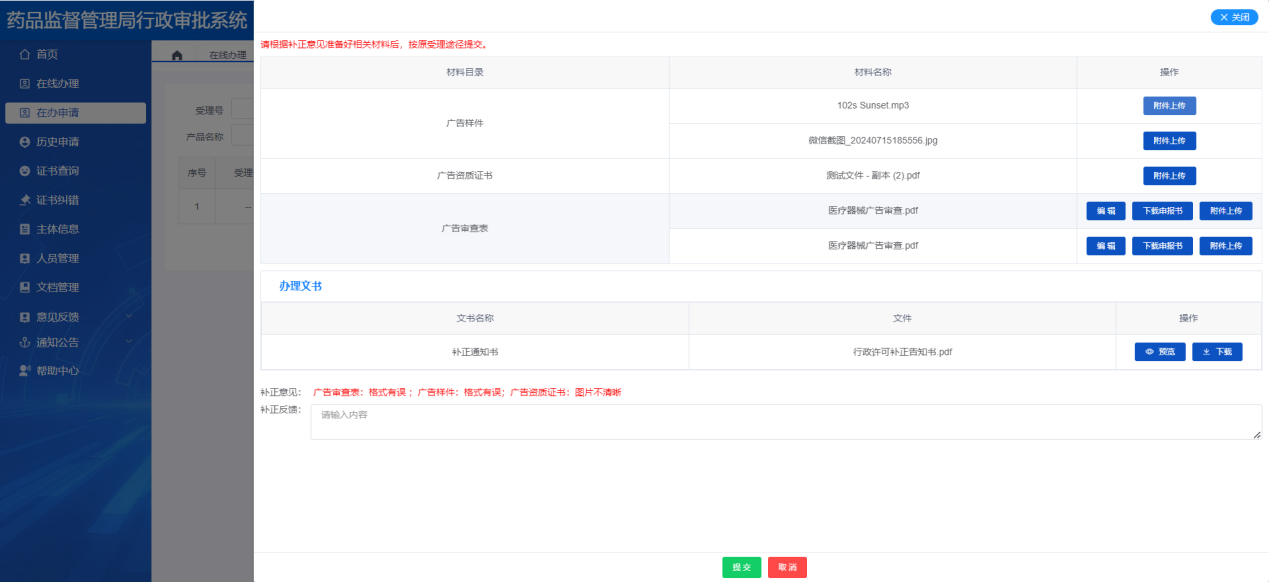Upload attachment for 102s Sunset.mp3

coord(1169,106)
